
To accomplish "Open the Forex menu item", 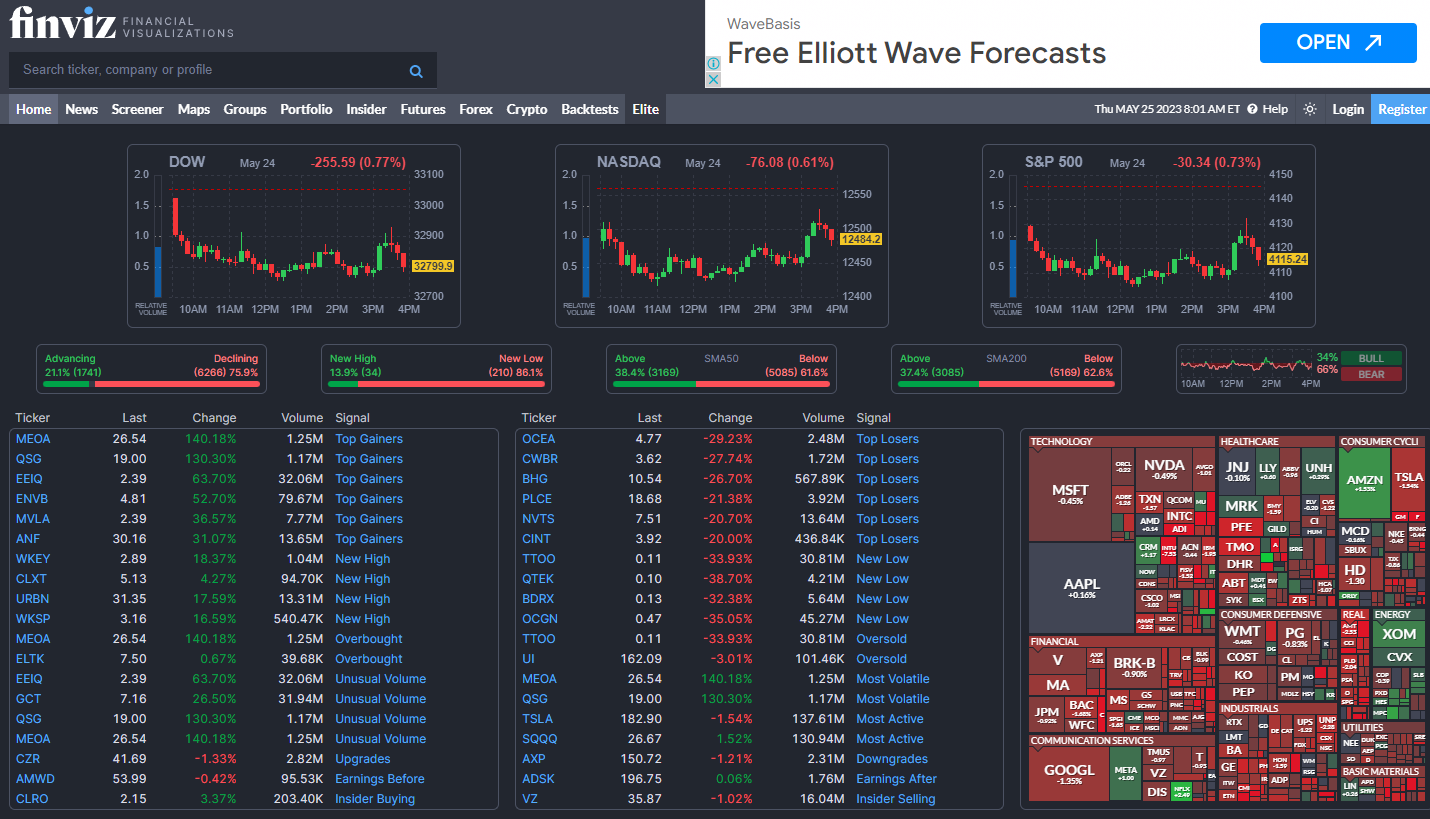I will [476, 109].
